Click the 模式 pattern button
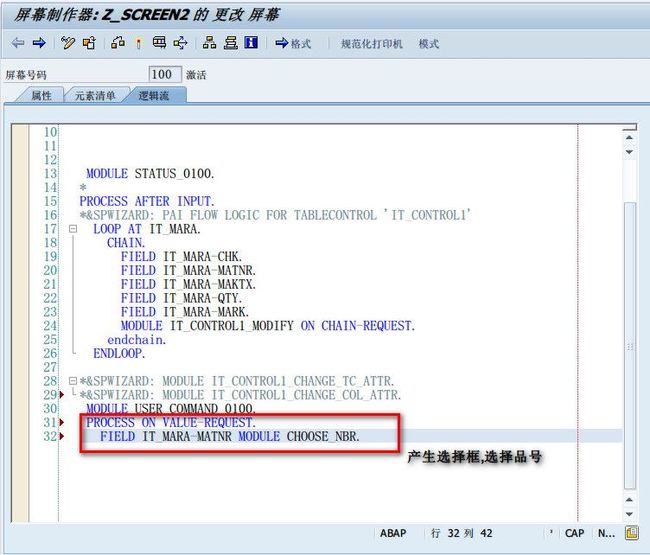 429,44
